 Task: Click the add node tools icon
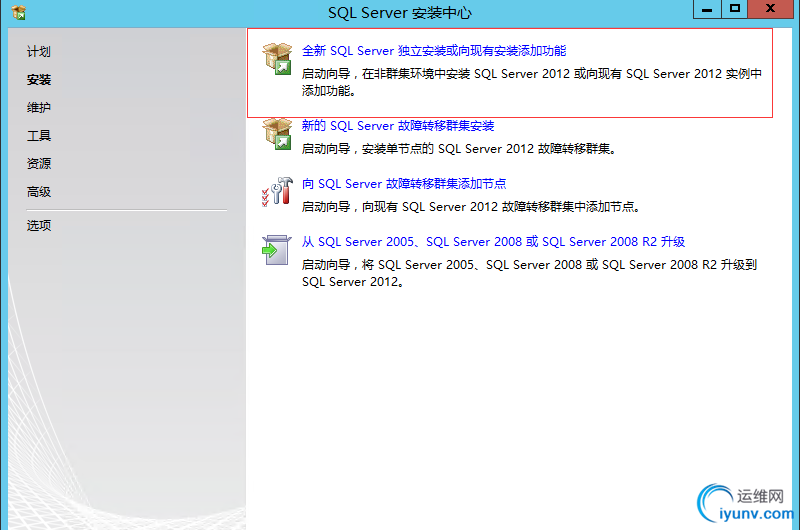[x=277, y=192]
